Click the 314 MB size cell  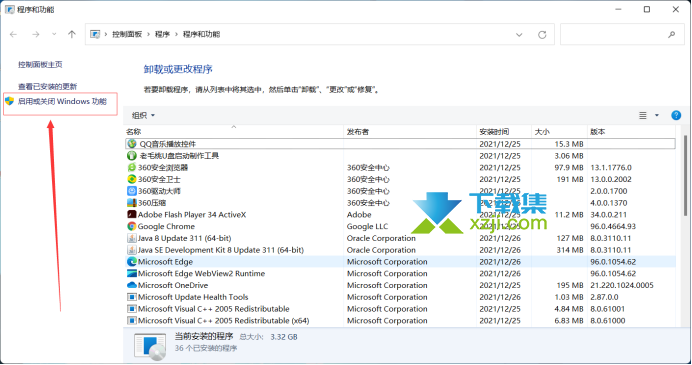point(570,250)
